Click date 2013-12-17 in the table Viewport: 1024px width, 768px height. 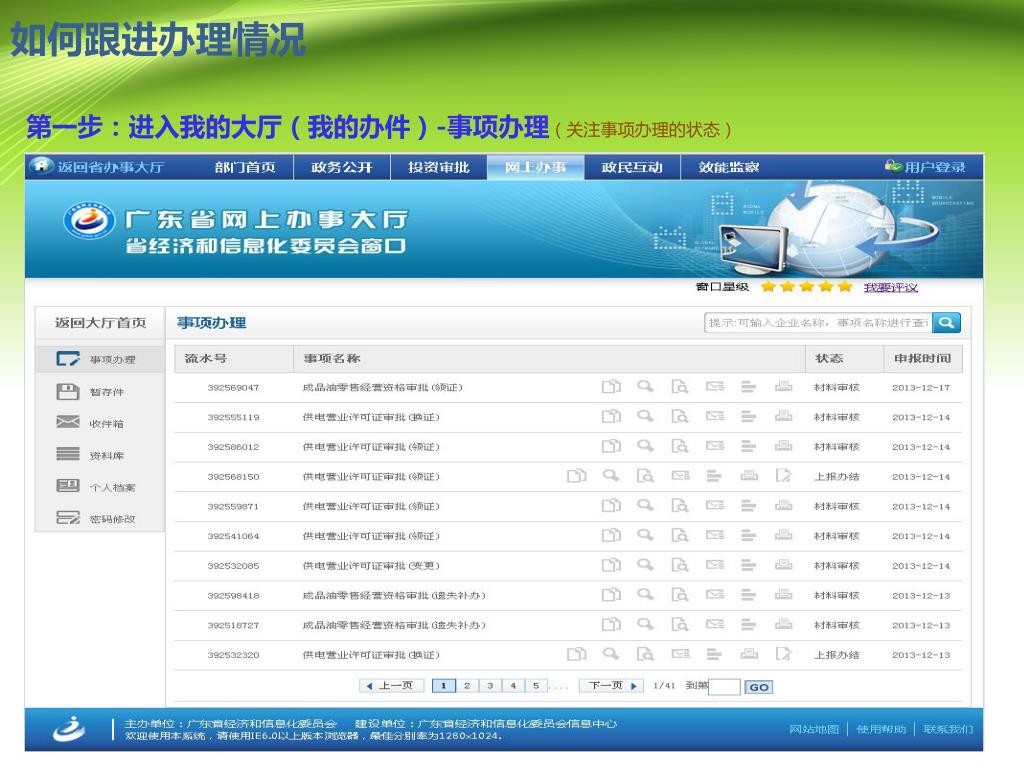[921, 387]
